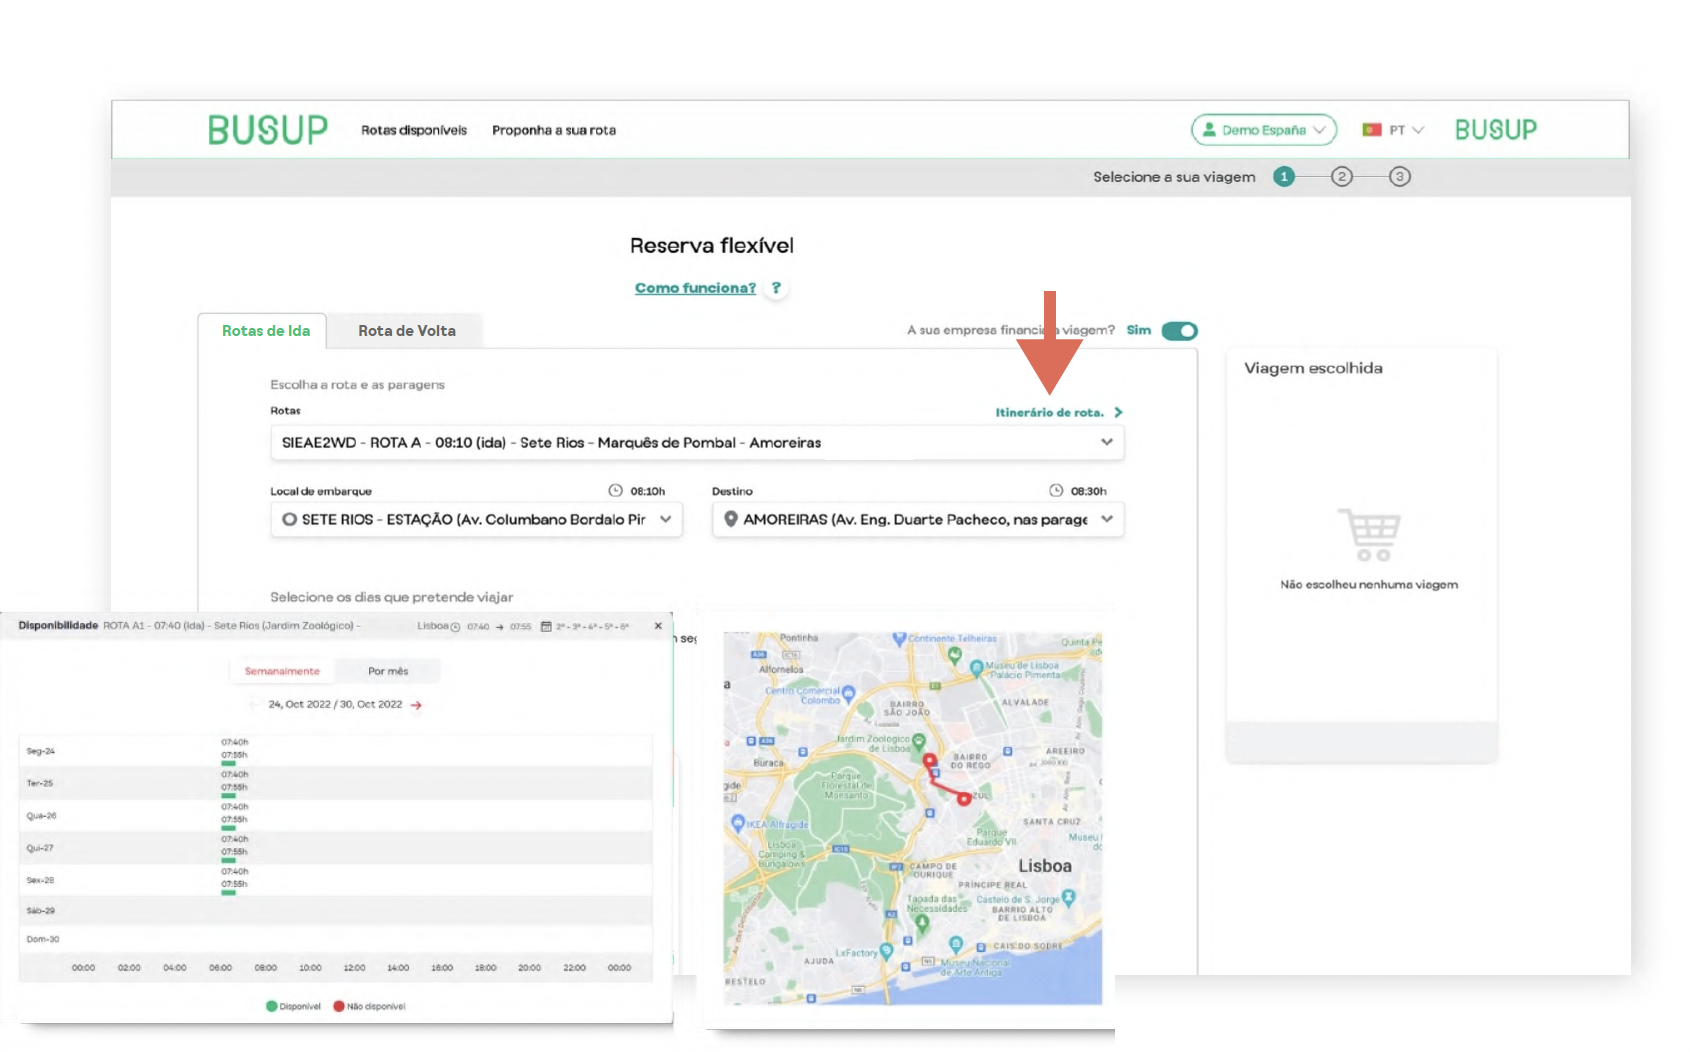
Task: Click the empty shopping cart icon
Action: (x=1369, y=535)
